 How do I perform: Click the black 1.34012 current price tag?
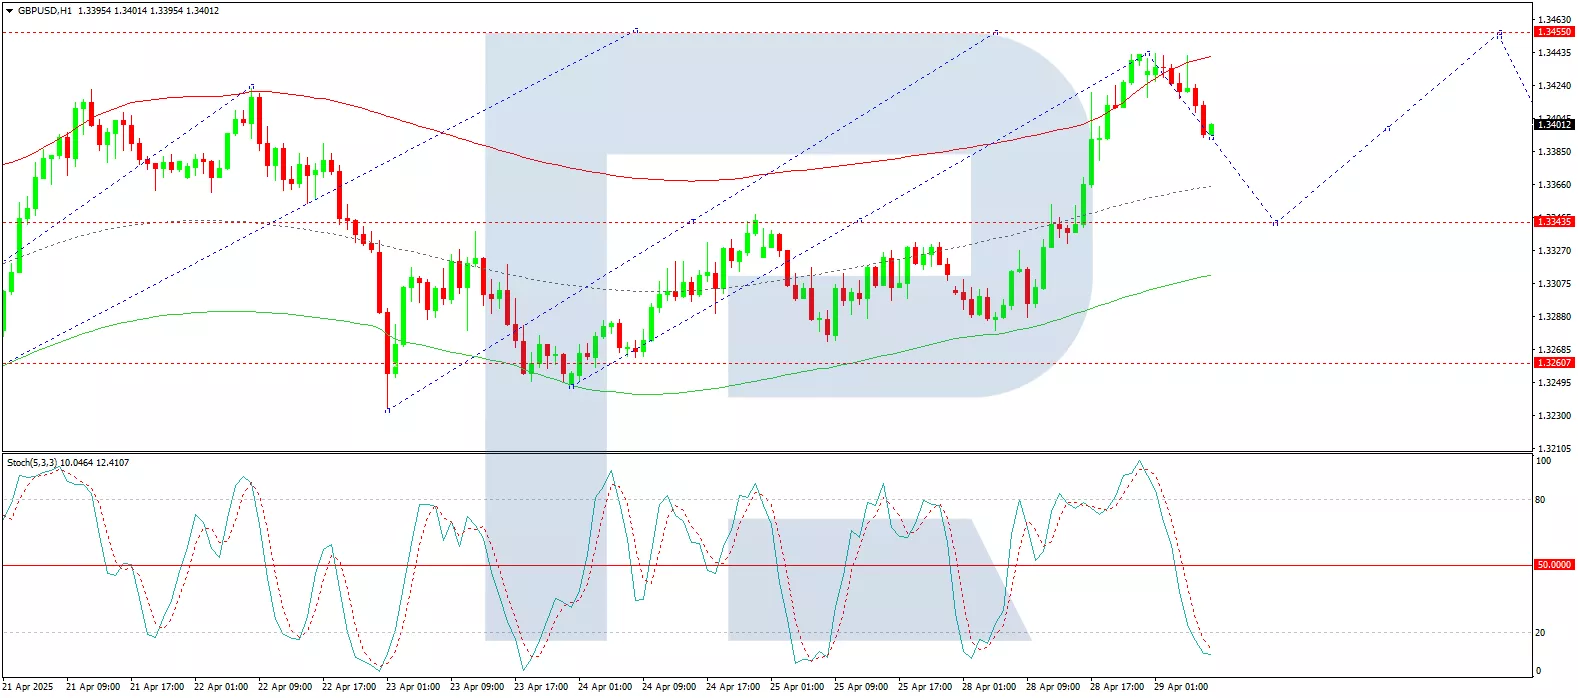pos(1553,125)
